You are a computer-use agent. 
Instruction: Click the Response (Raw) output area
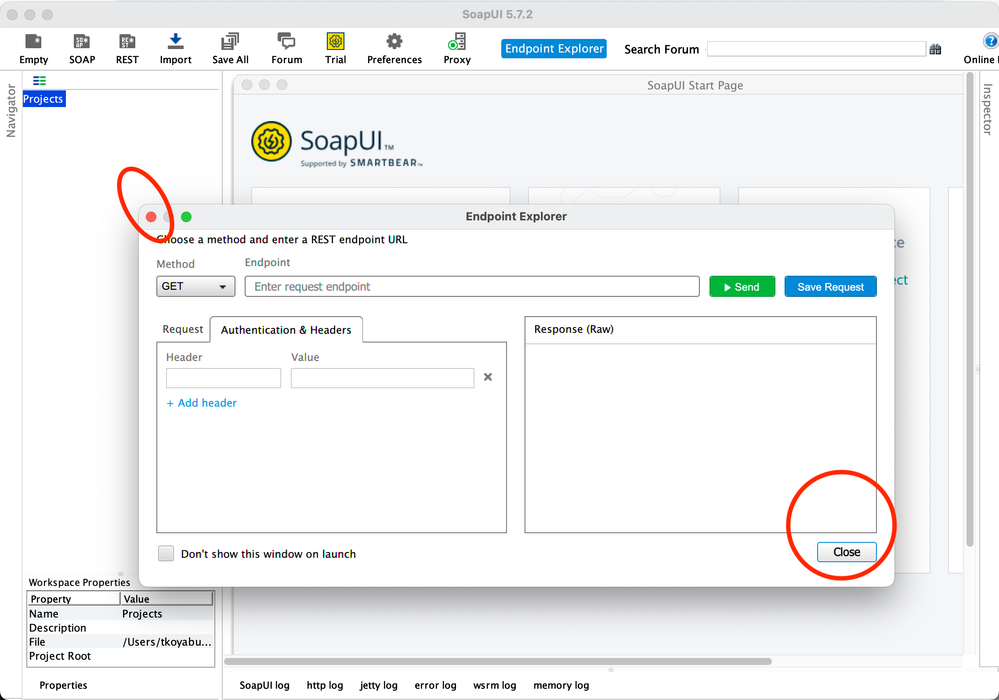pyautogui.click(x=700, y=438)
